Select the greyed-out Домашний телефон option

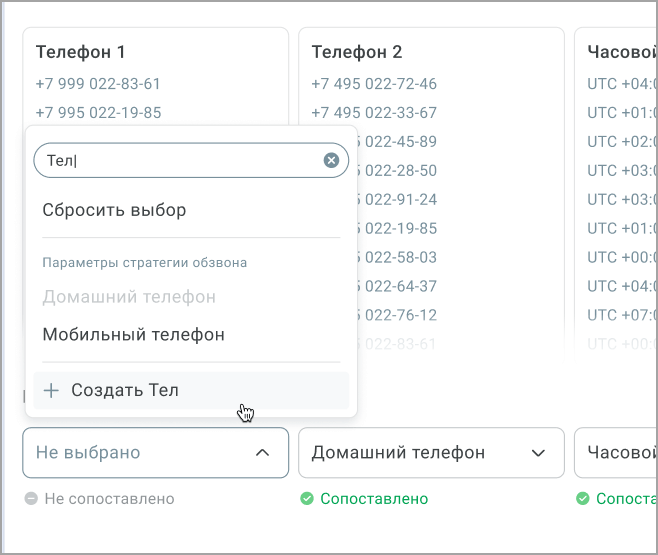pyautogui.click(x=129, y=297)
